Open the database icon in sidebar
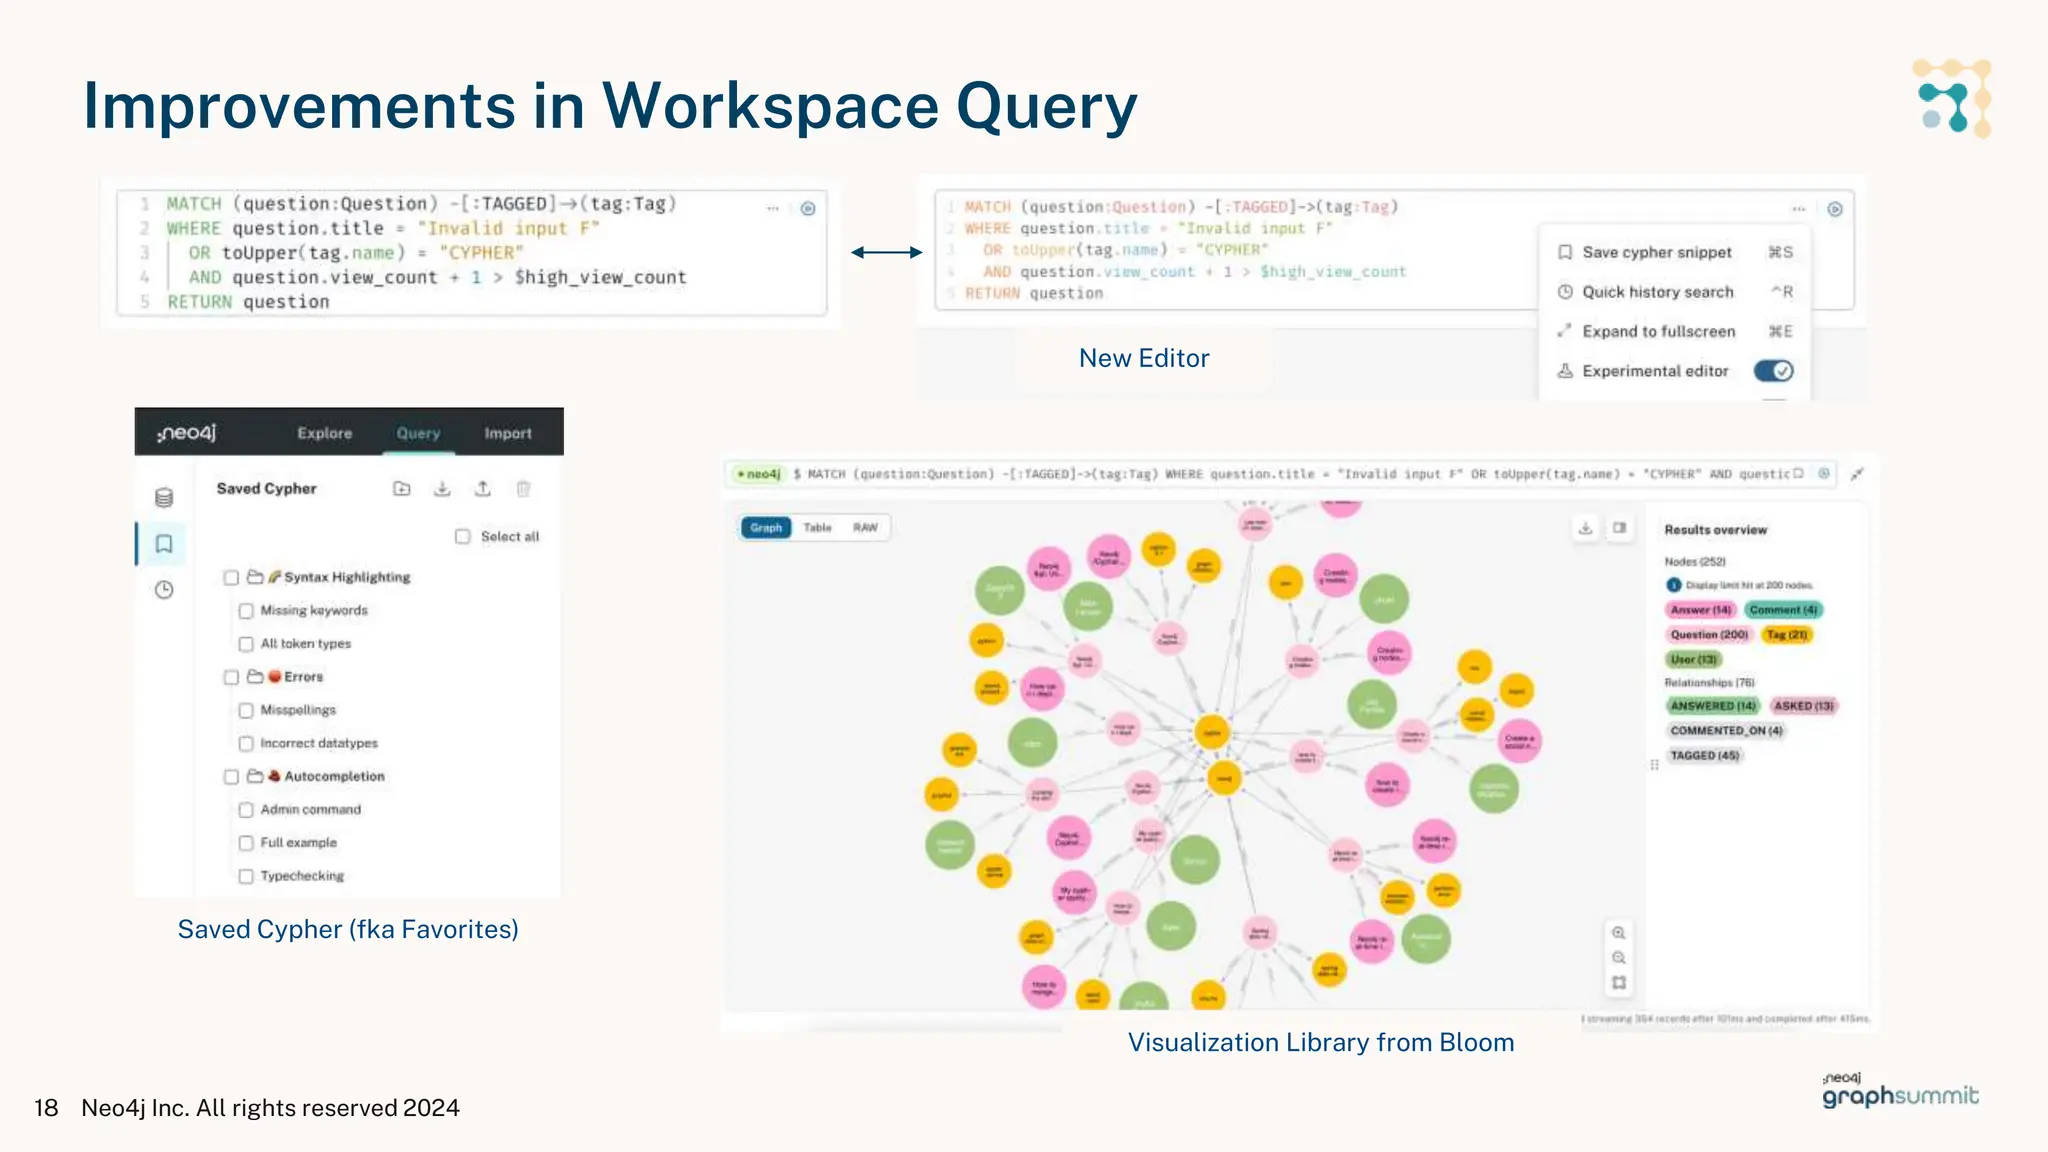 coord(164,497)
